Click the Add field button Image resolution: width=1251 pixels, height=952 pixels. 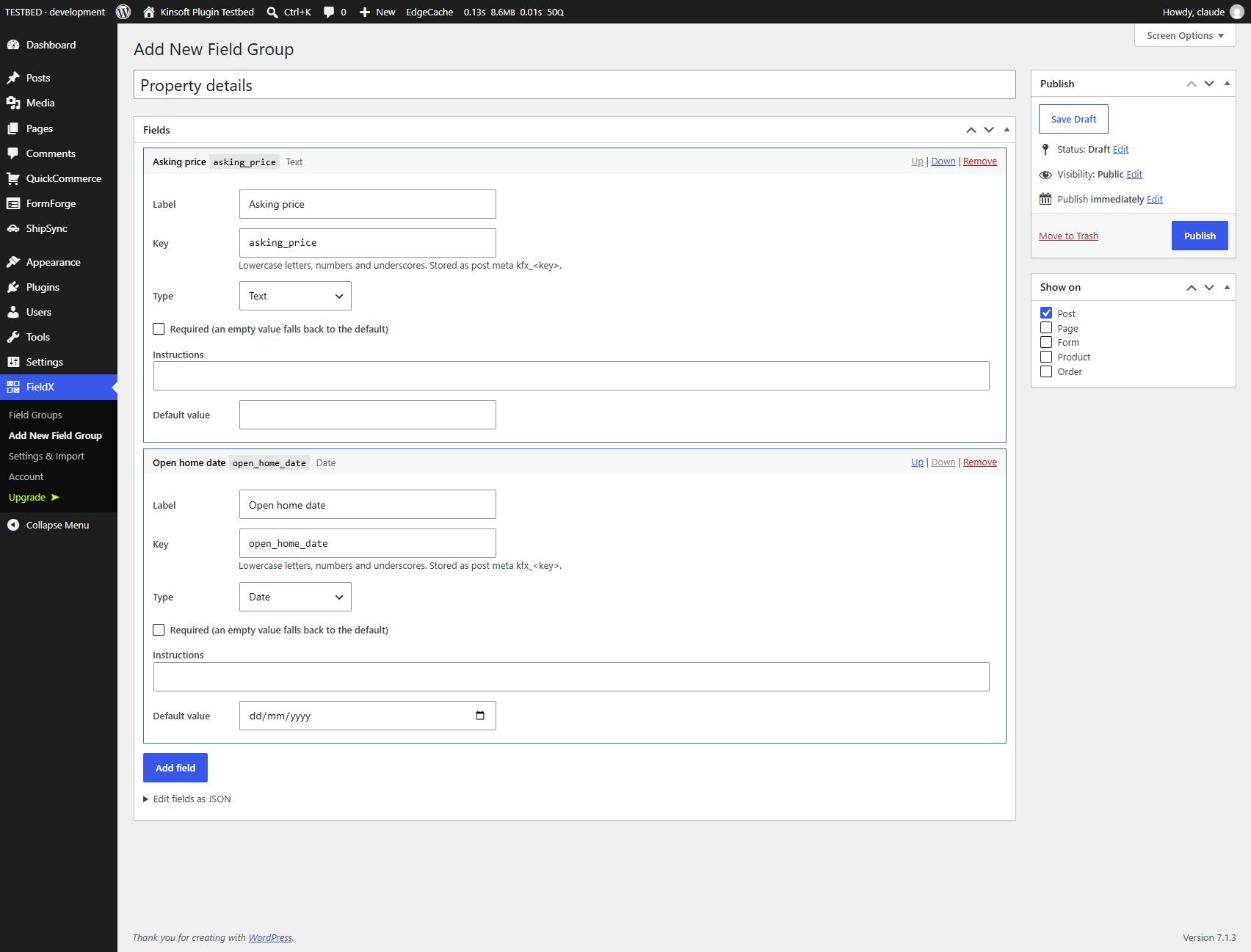[x=175, y=768]
